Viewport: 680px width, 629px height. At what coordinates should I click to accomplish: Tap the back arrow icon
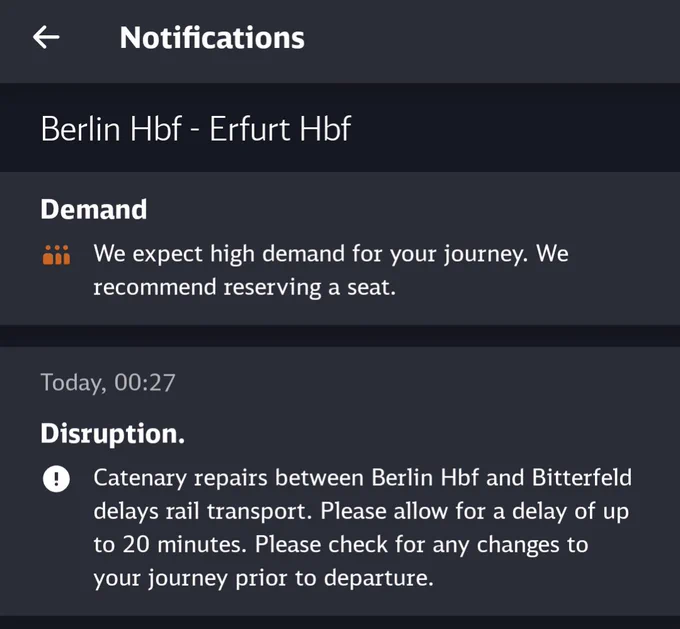point(46,37)
